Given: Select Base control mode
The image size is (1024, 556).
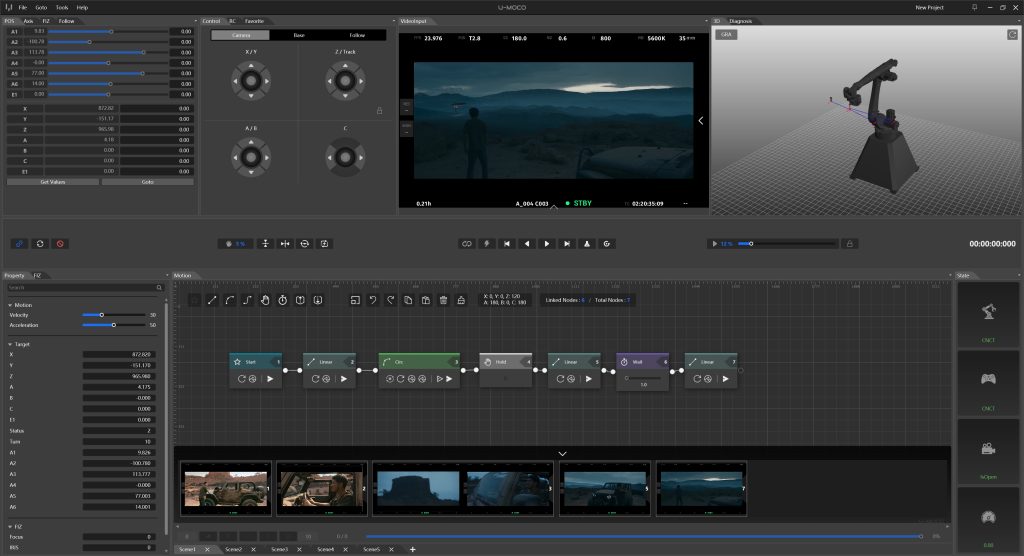Looking at the screenshot, I should click(298, 35).
